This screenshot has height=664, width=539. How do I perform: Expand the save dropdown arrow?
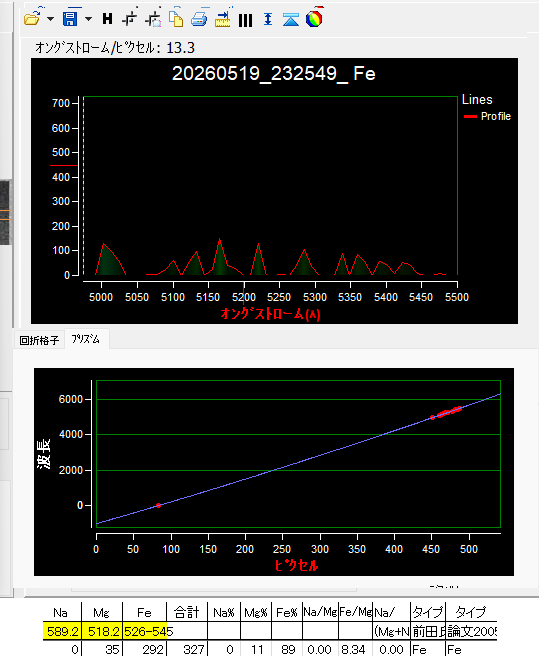pyautogui.click(x=88, y=19)
